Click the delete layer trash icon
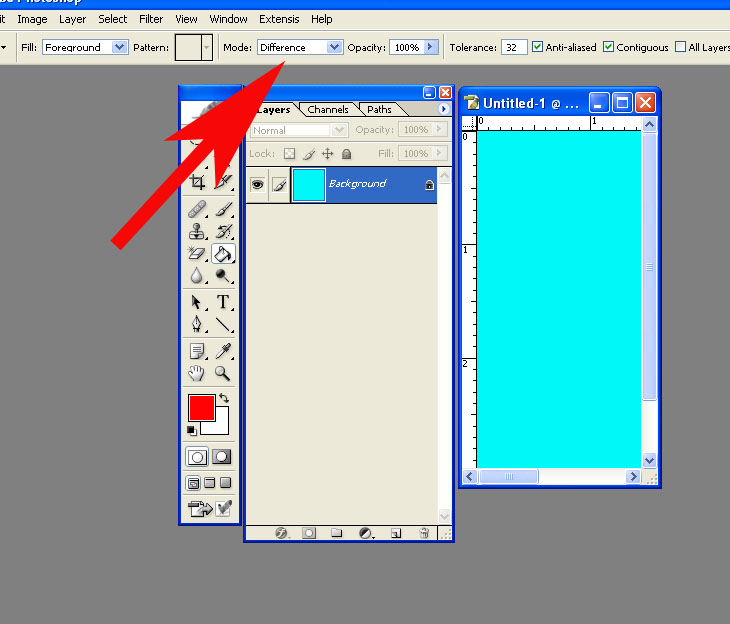 click(424, 533)
